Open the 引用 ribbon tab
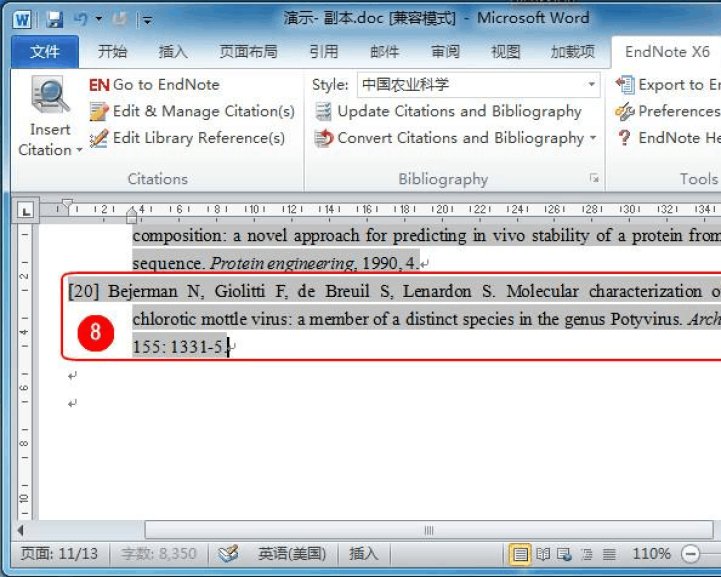 tap(324, 51)
